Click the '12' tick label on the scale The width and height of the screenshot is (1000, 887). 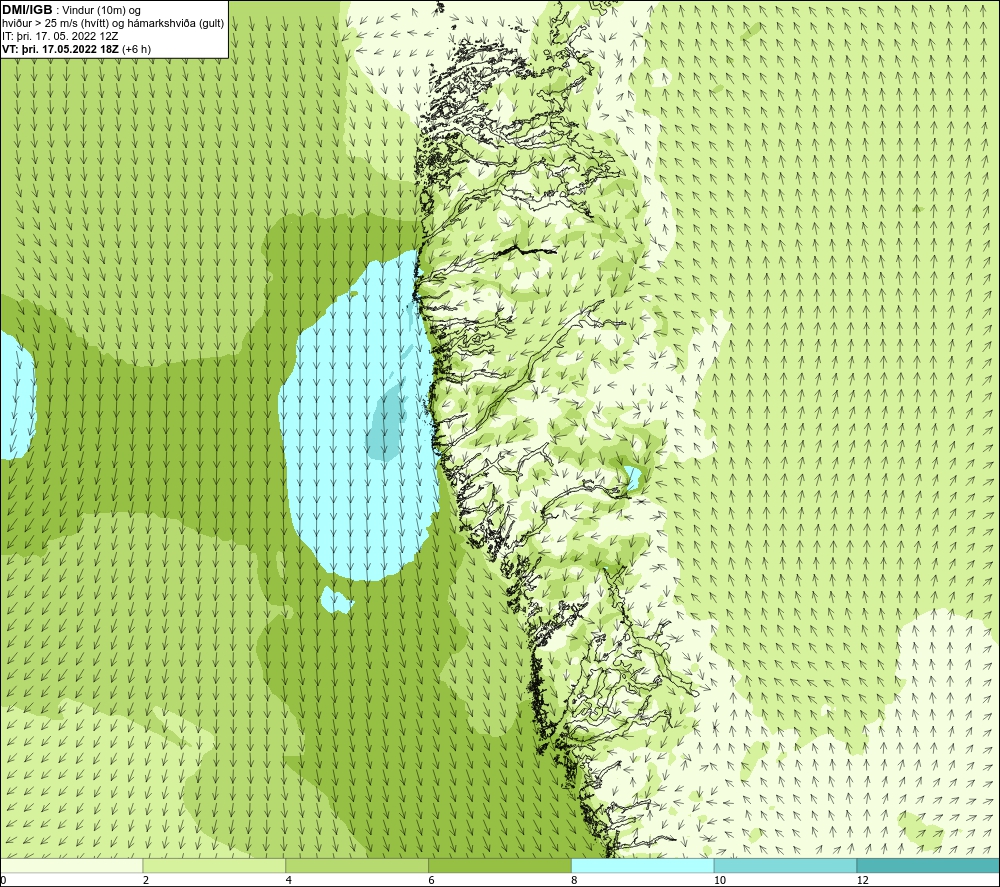(862, 881)
